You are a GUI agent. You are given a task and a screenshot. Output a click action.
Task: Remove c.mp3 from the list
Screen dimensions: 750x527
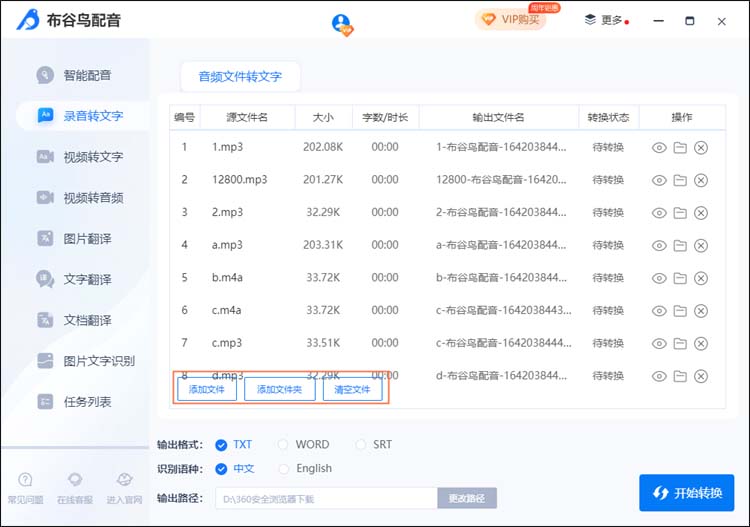point(701,344)
